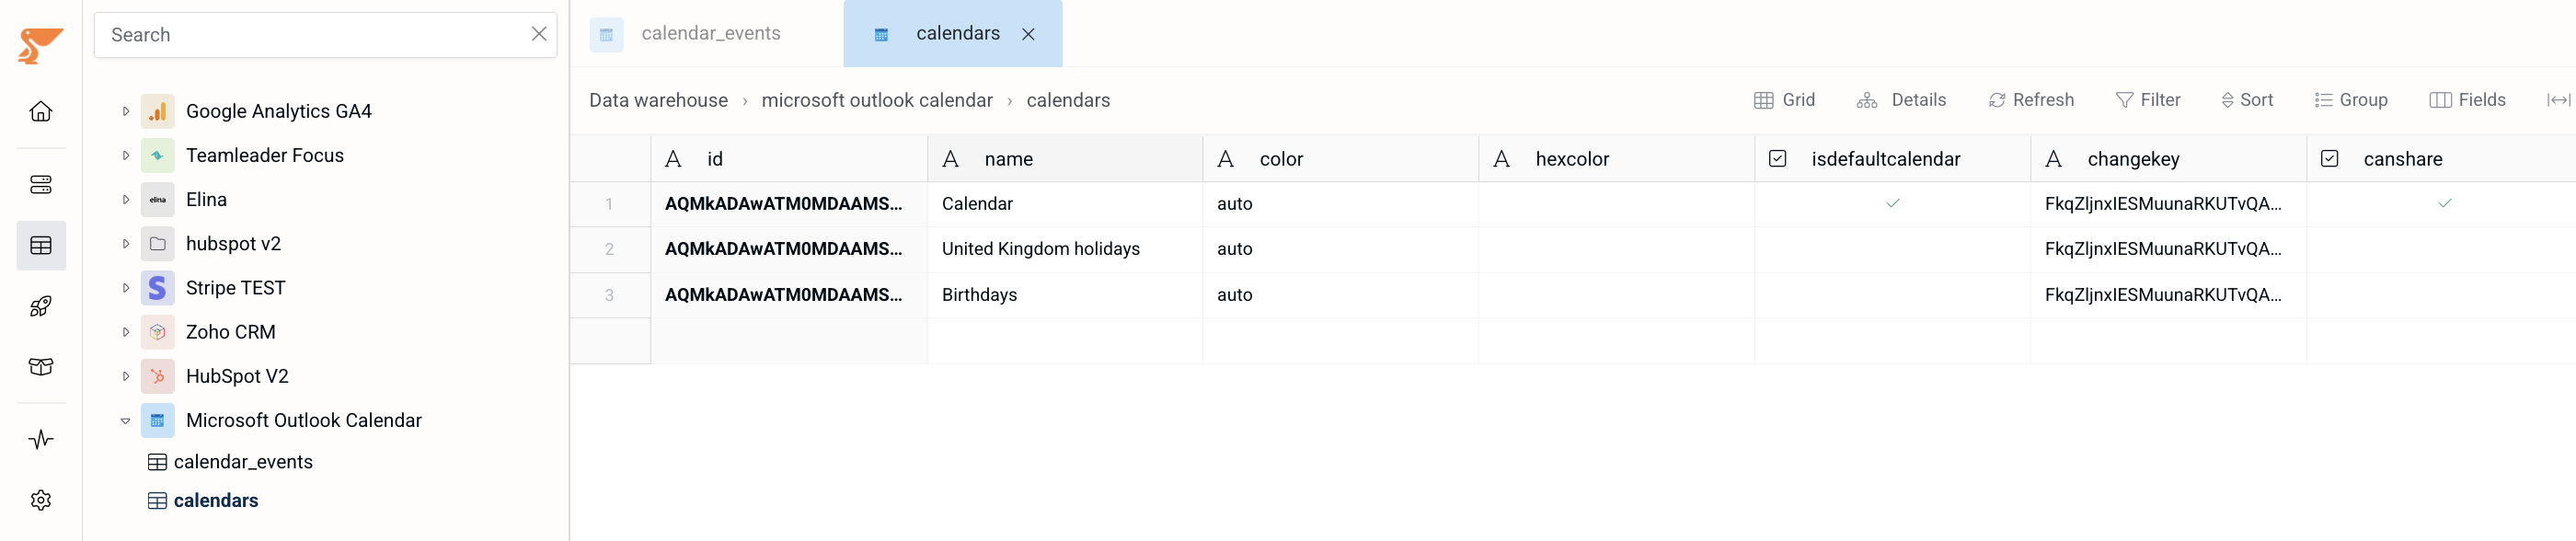Open the Filter options

[x=2148, y=100]
